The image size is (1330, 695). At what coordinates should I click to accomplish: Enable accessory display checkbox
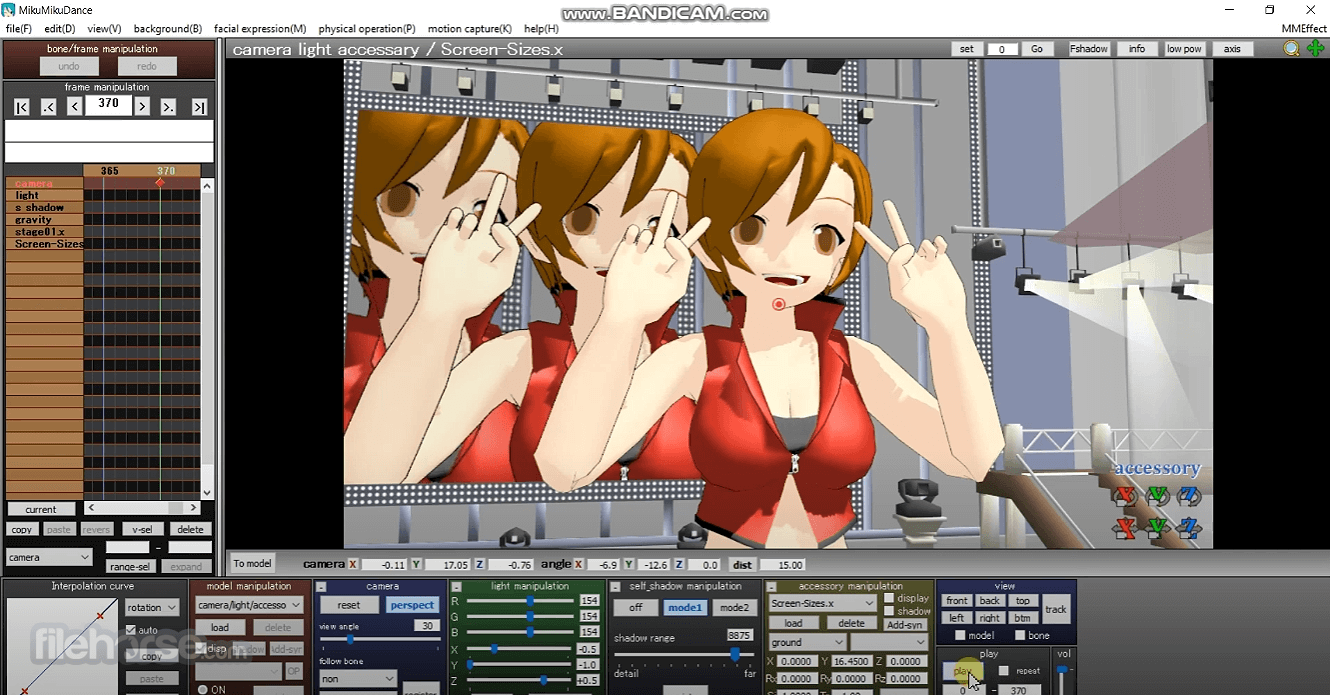tap(889, 598)
